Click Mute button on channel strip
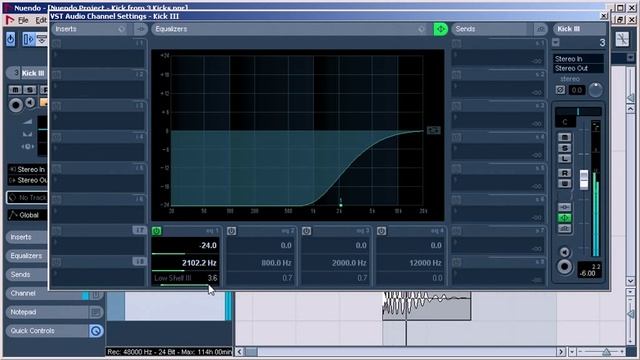This screenshot has width=640, height=360. click(x=564, y=137)
